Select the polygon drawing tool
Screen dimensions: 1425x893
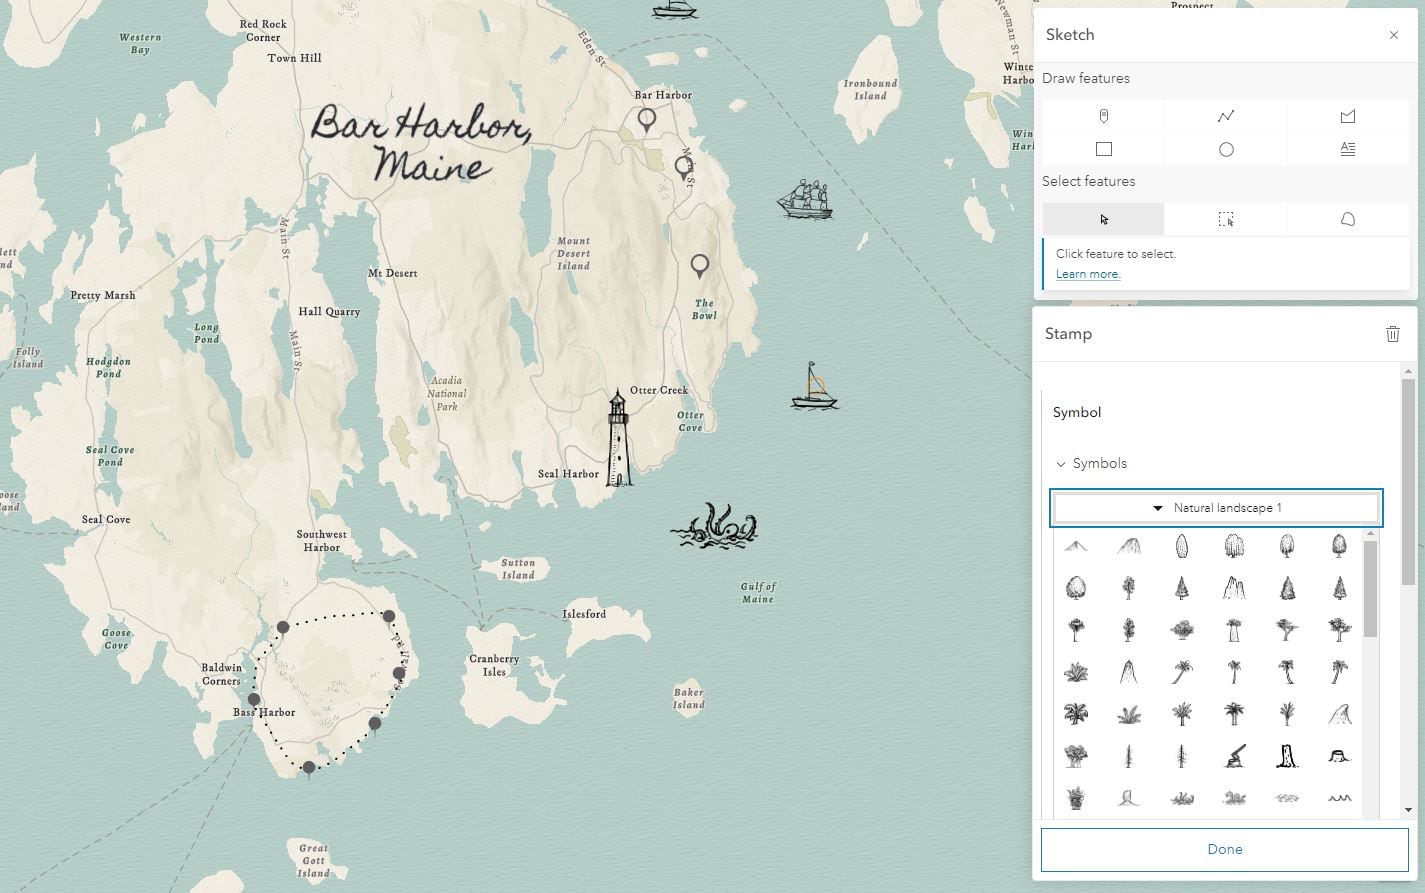pyautogui.click(x=1347, y=115)
